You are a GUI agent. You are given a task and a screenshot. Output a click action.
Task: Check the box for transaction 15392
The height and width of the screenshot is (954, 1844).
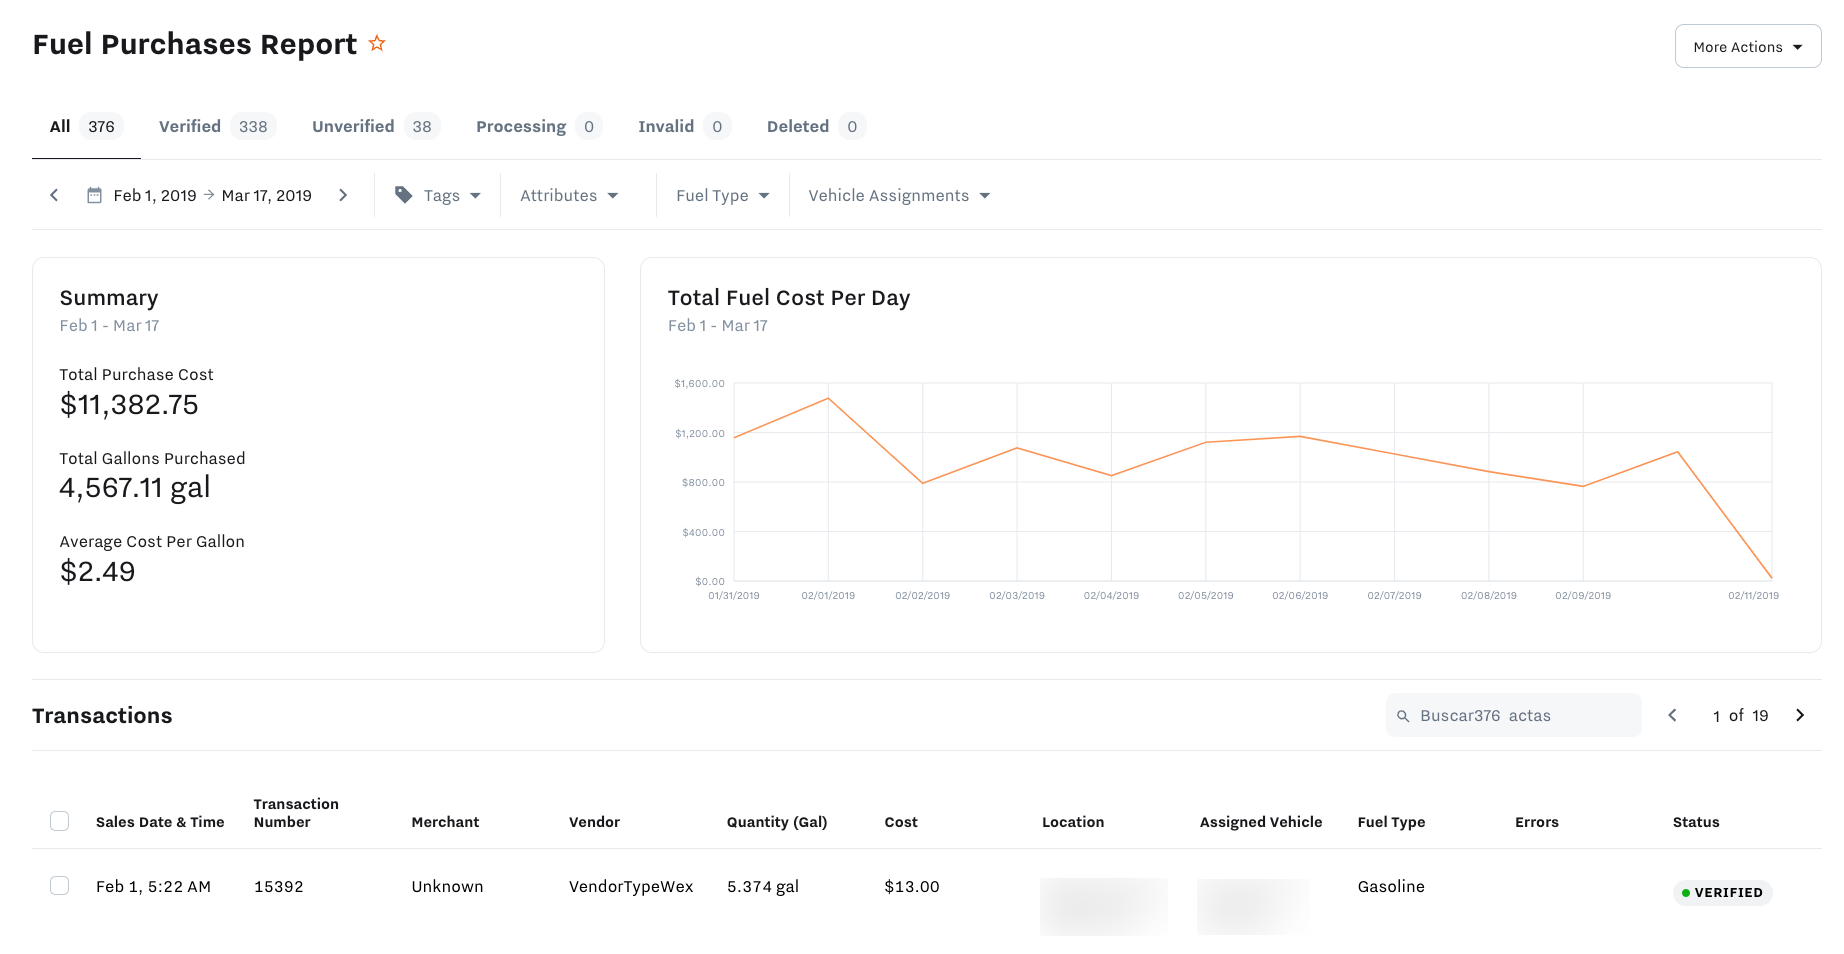point(60,886)
